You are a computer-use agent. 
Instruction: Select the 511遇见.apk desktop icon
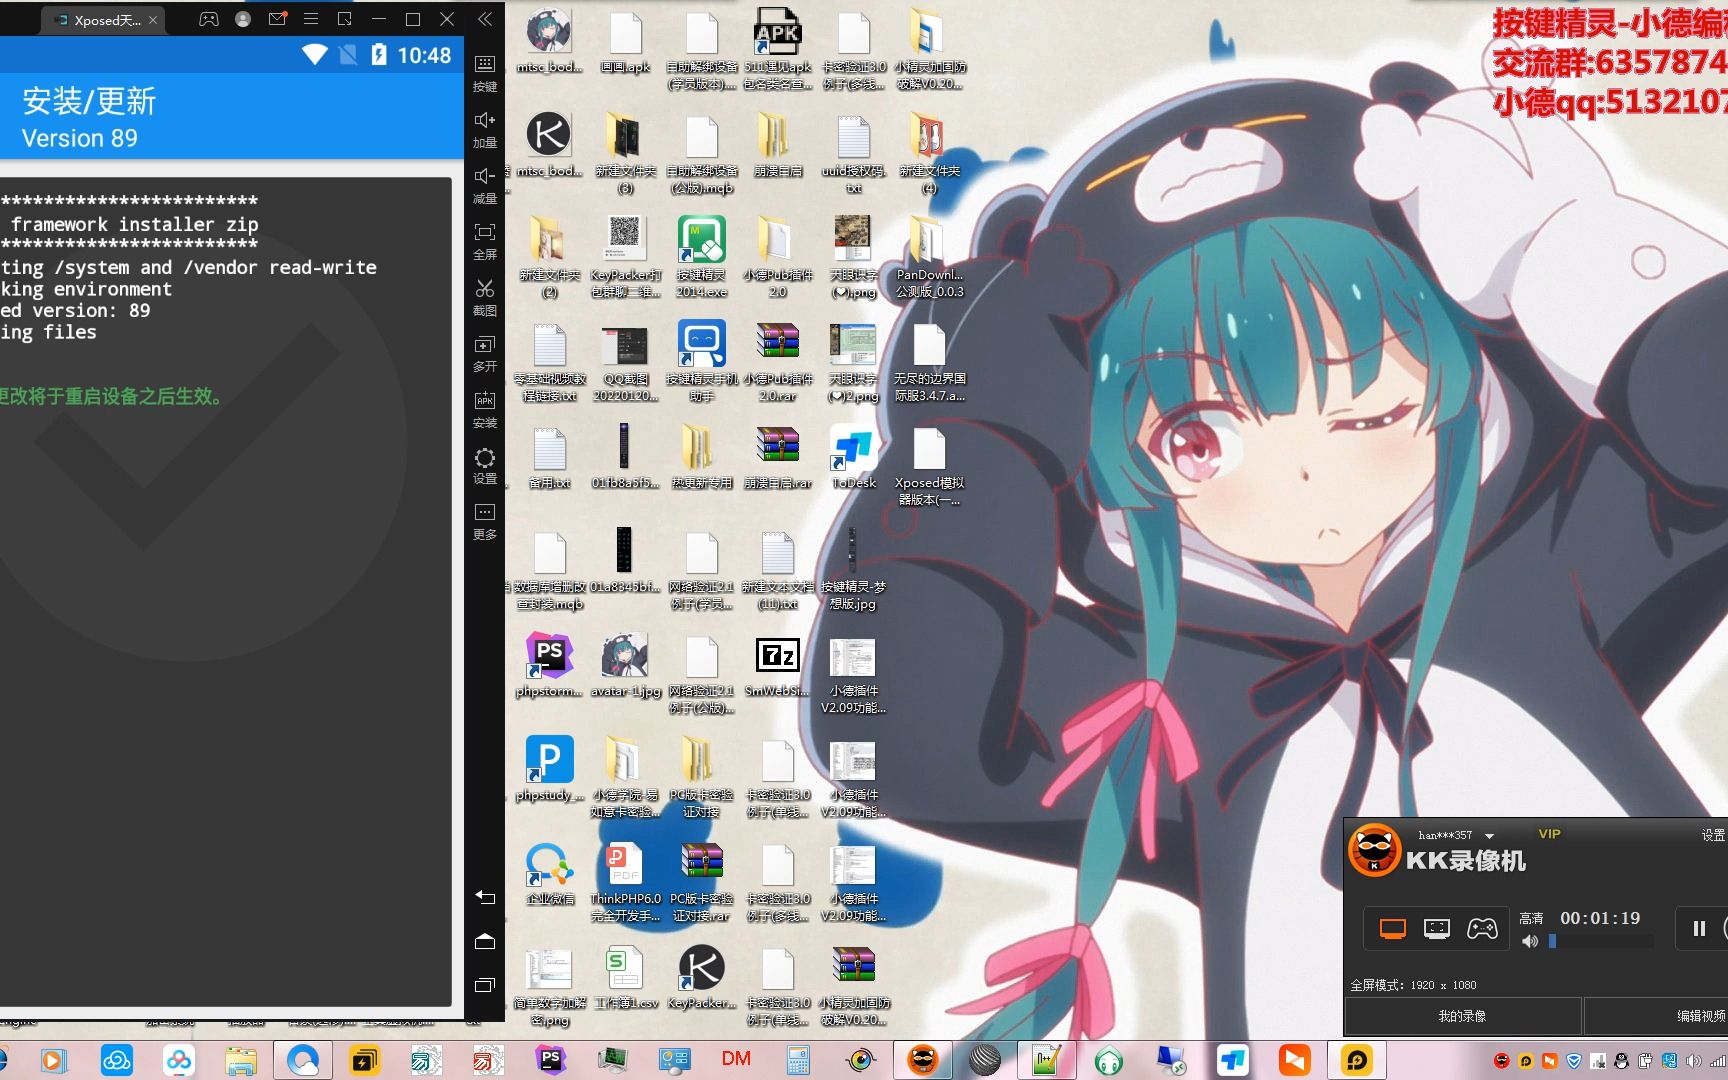click(x=778, y=50)
